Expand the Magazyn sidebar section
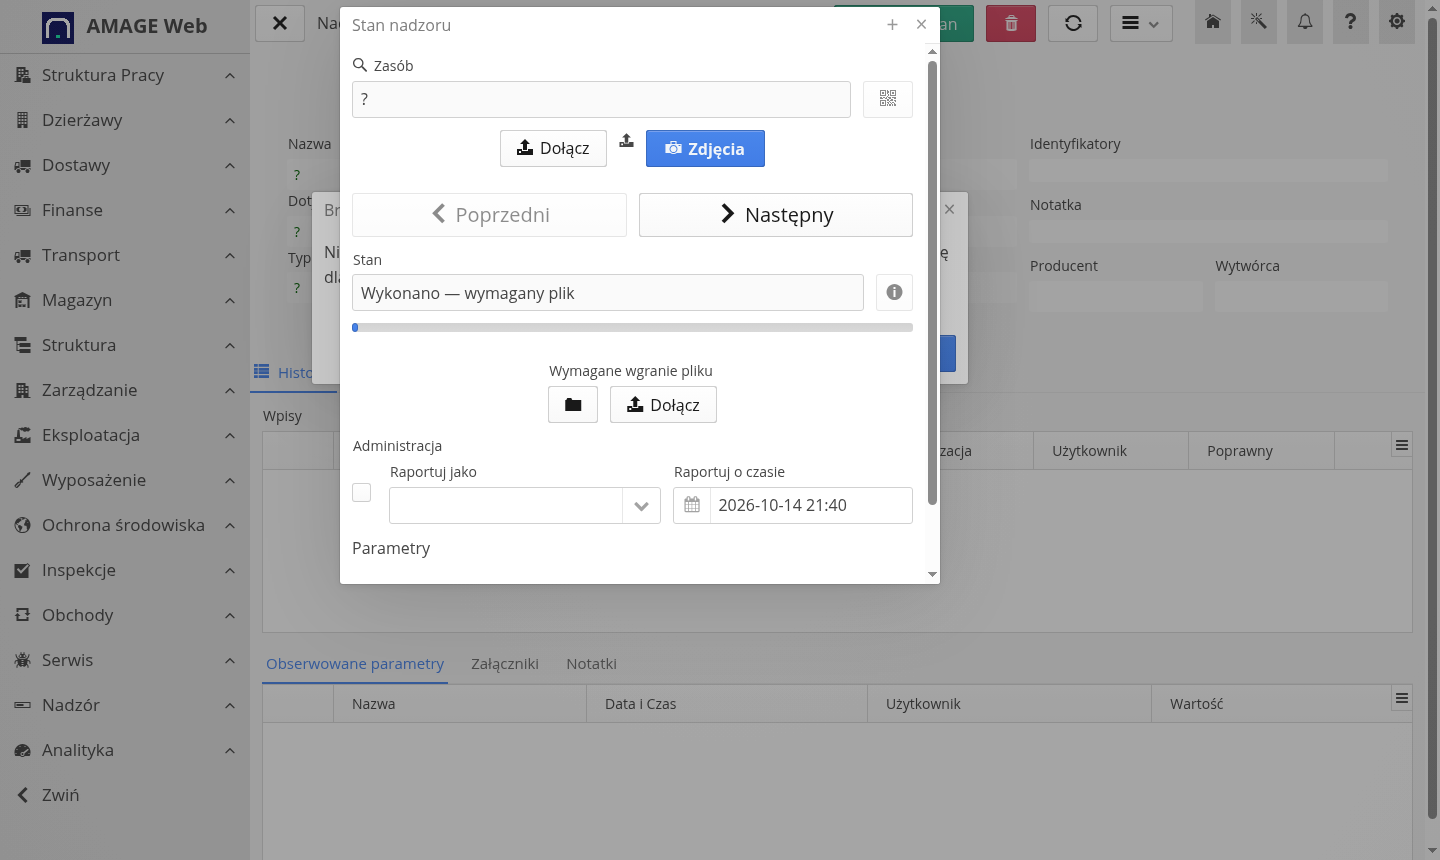This screenshot has width=1440, height=860. tap(124, 300)
